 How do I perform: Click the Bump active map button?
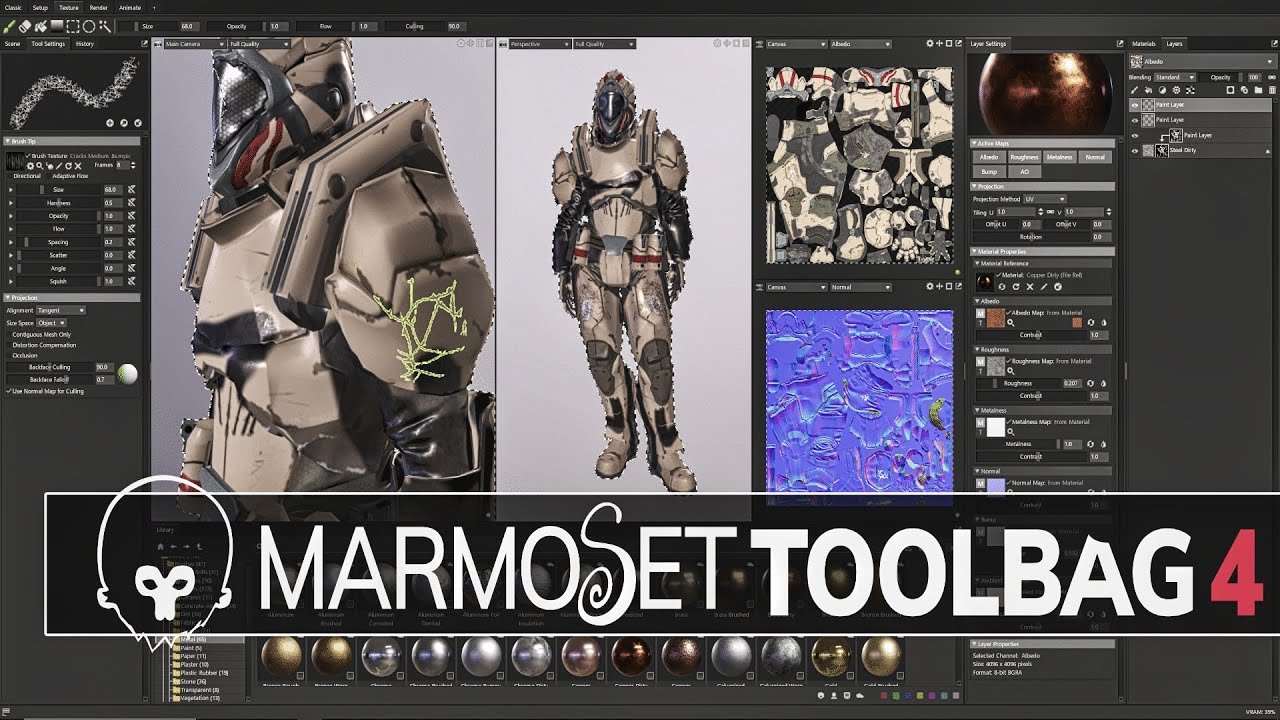click(989, 171)
